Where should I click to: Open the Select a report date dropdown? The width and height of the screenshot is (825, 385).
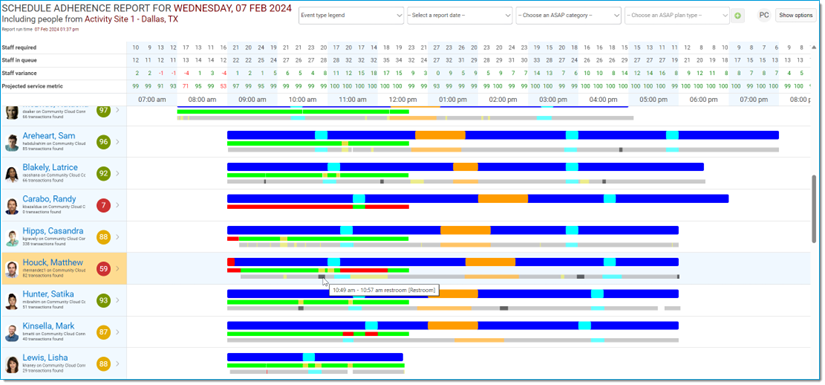click(x=459, y=15)
